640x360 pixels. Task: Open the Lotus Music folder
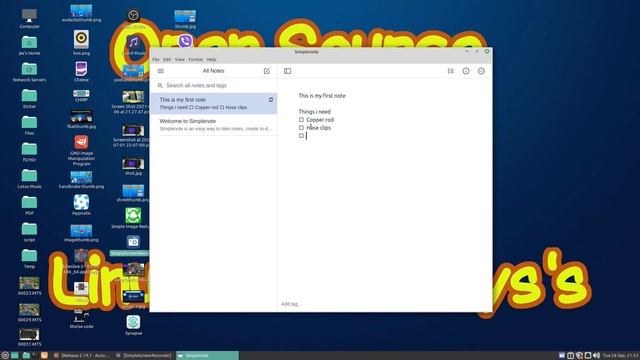(29, 179)
